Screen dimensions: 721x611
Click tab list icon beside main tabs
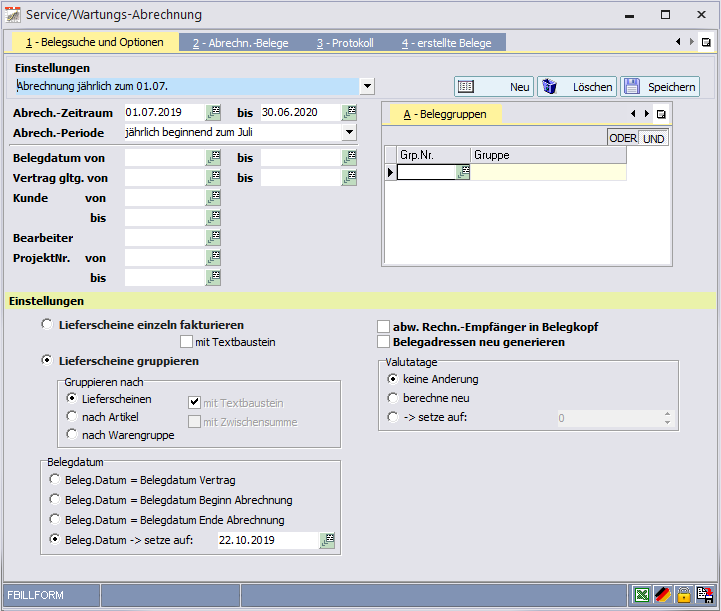pos(706,42)
